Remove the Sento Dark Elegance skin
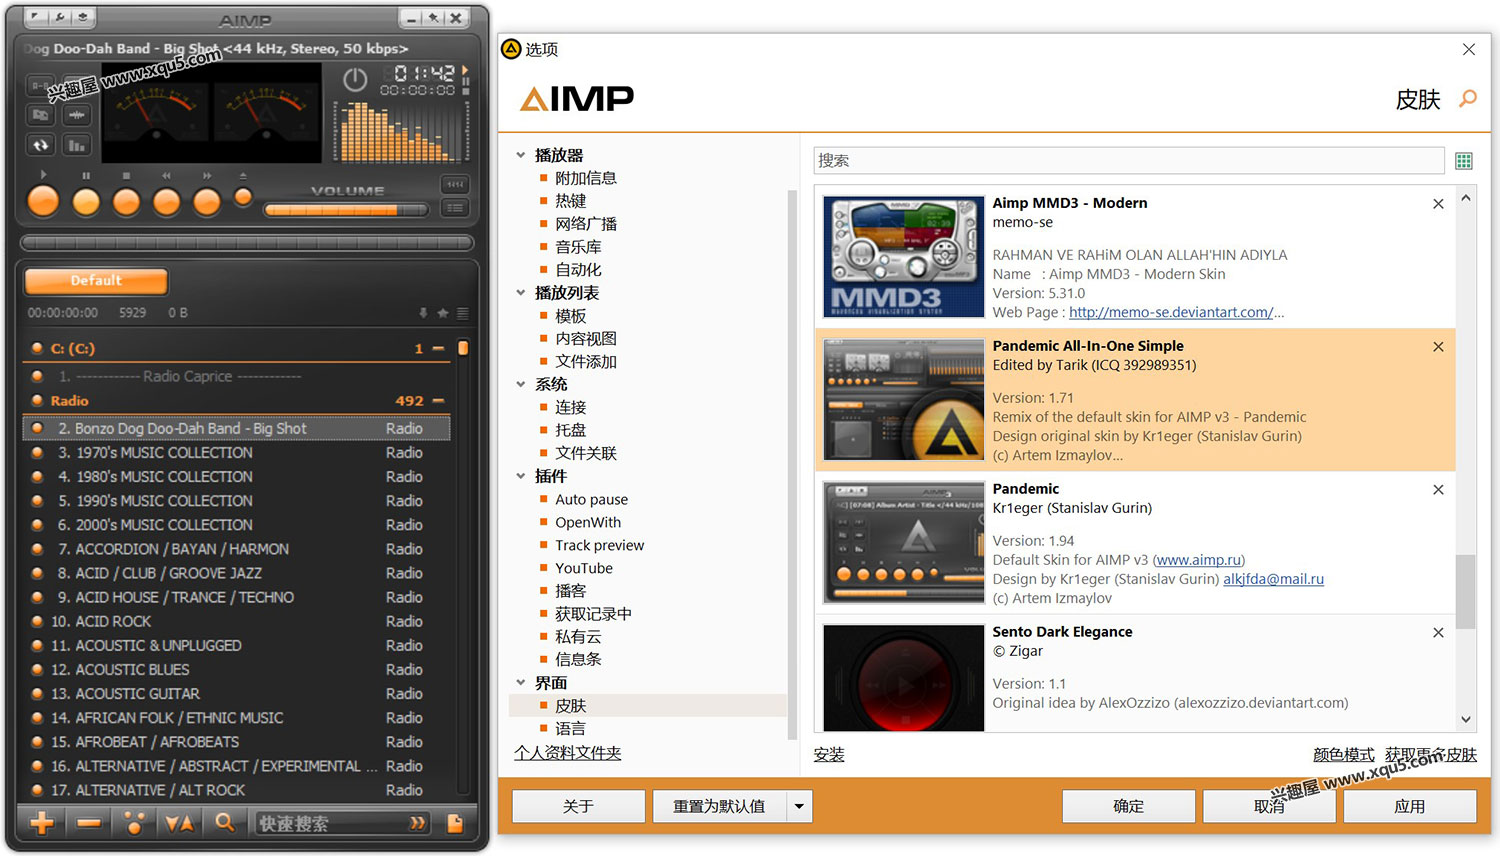Image resolution: width=1500 pixels, height=856 pixels. coord(1438,633)
